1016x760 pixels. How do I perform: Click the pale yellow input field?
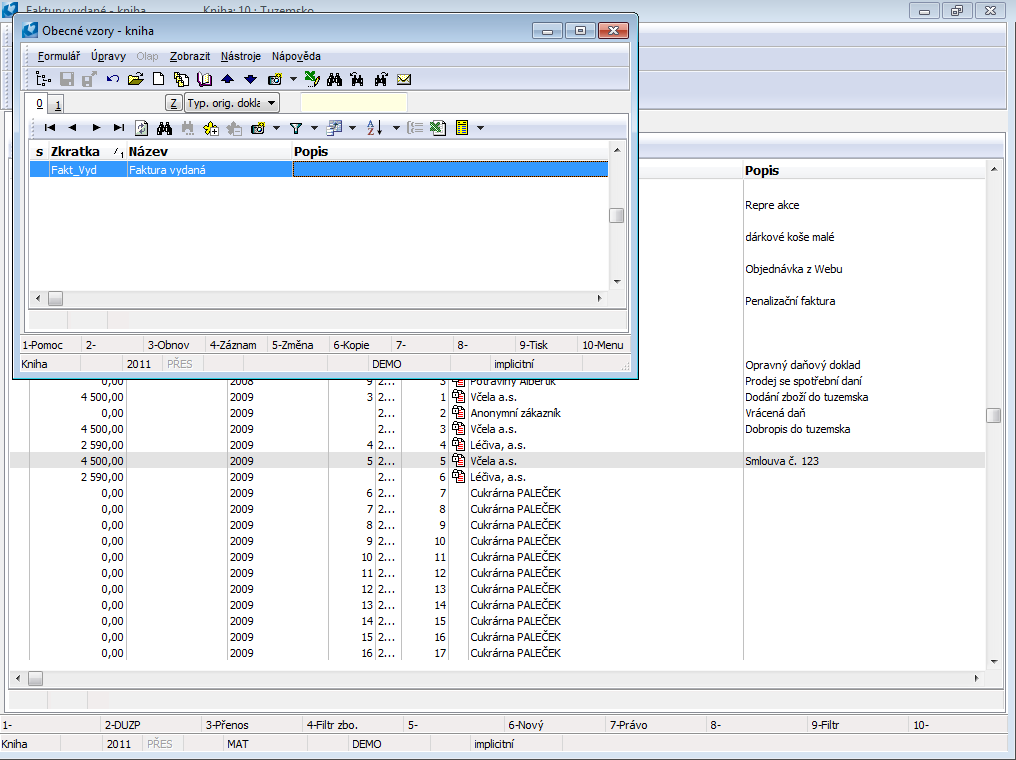[354, 103]
